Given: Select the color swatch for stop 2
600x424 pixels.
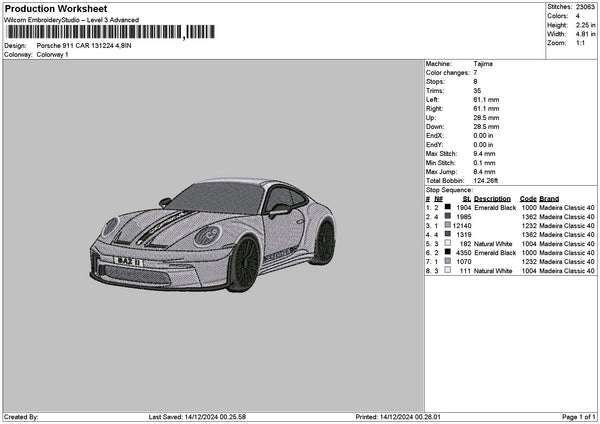Looking at the screenshot, I should [x=447, y=216].
